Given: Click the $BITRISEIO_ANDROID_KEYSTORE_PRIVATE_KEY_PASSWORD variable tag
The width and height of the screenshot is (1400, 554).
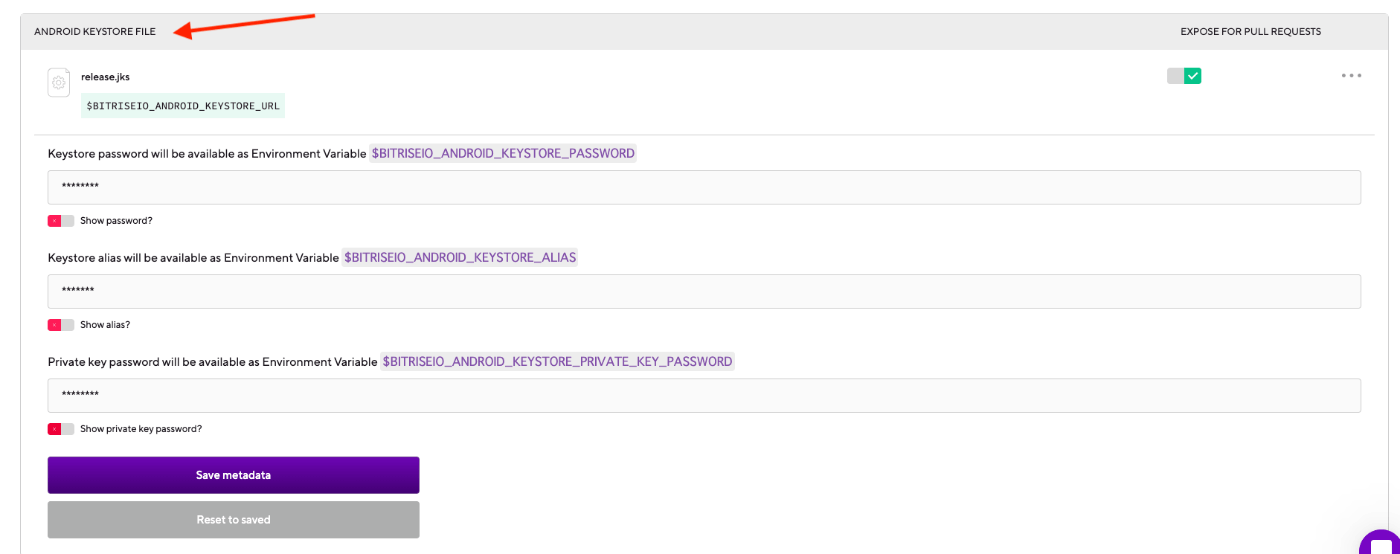Looking at the screenshot, I should click(x=557, y=362).
